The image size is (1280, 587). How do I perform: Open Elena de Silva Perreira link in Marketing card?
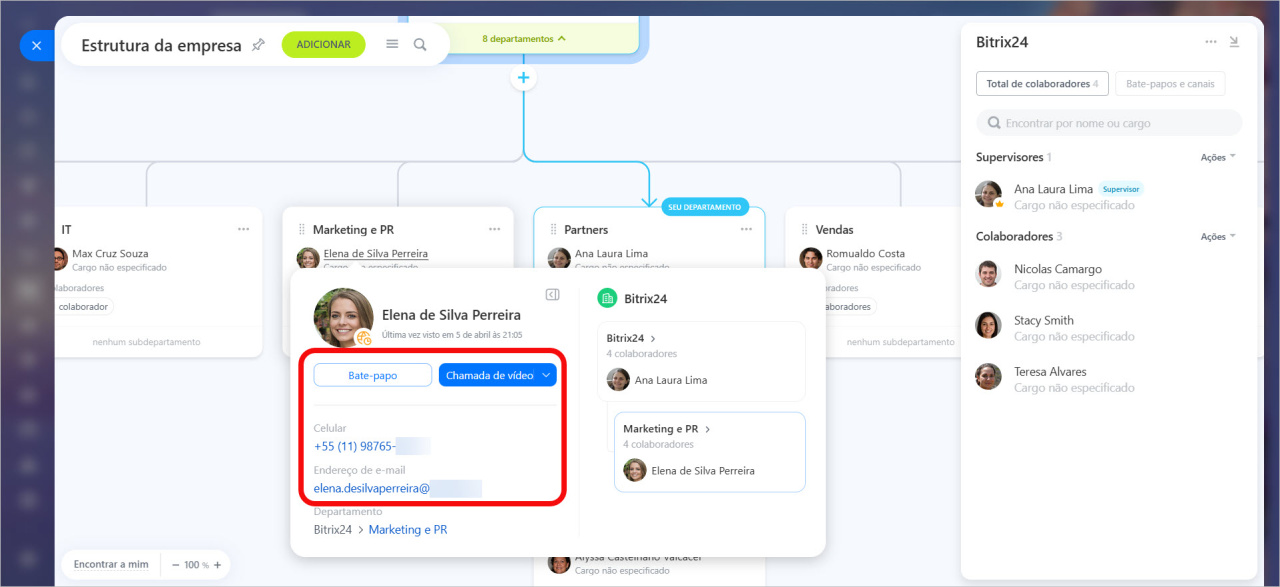coord(376,254)
